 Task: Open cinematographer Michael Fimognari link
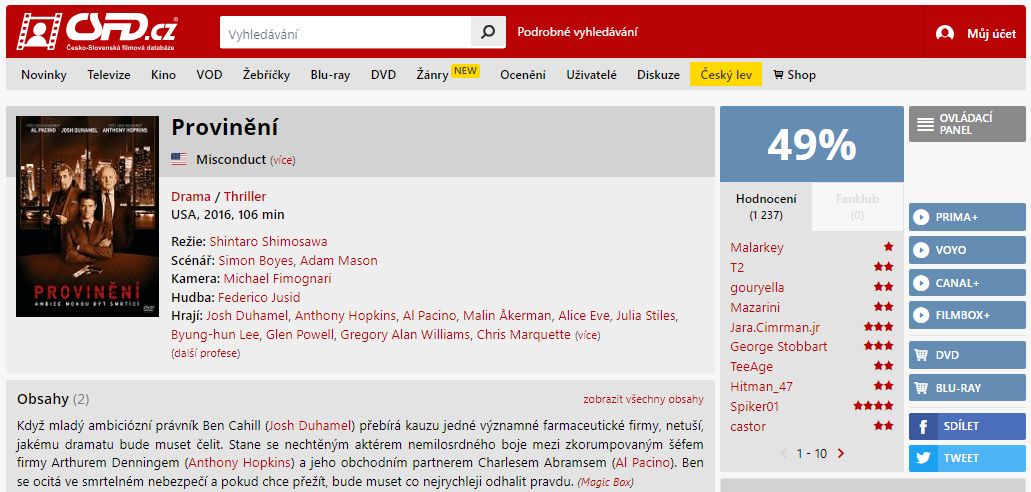[277, 279]
